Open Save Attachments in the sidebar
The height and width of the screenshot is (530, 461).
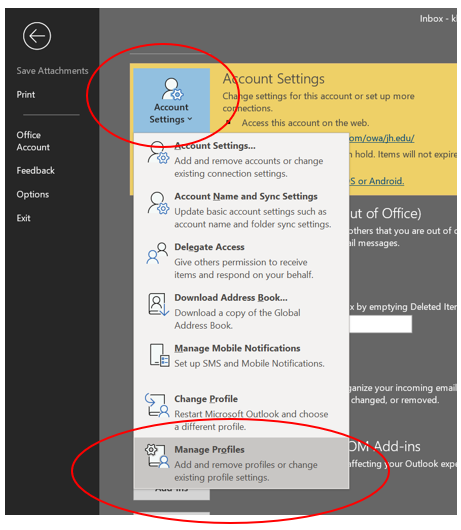pos(52,71)
